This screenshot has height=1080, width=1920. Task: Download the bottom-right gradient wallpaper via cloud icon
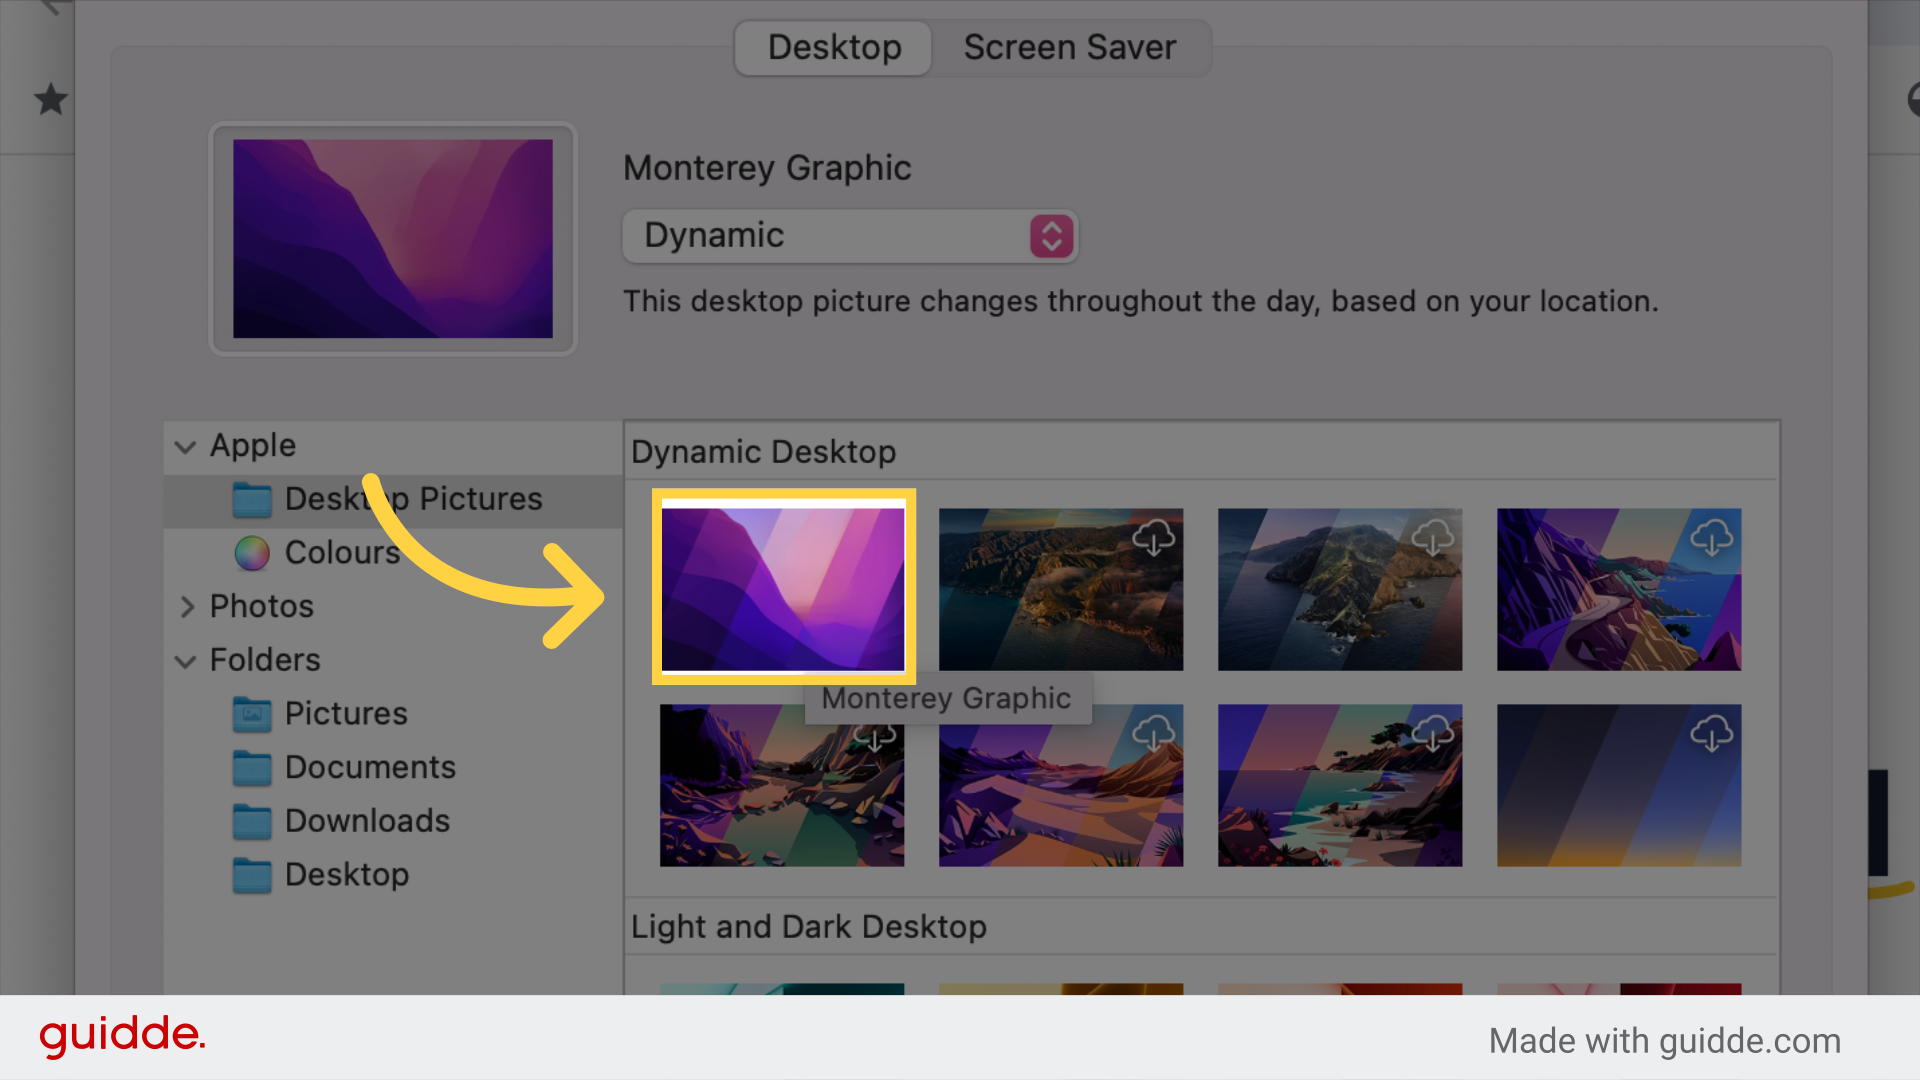(x=1713, y=735)
